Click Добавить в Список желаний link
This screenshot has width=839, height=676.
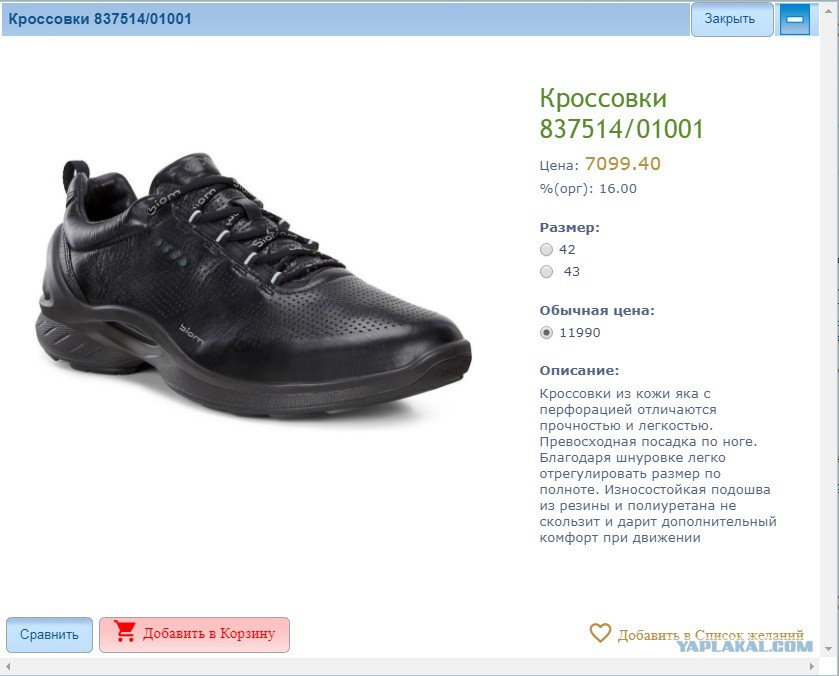pos(711,635)
